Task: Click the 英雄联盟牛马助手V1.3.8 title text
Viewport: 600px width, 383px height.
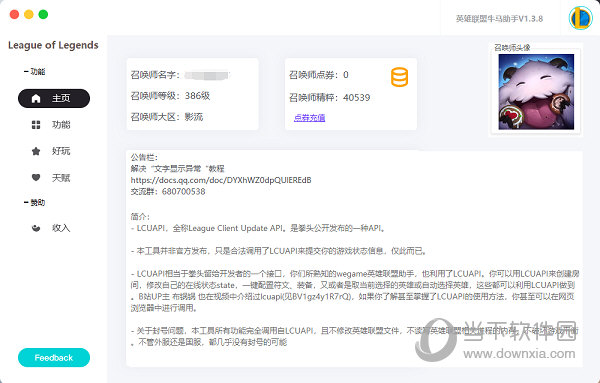Action: pyautogui.click(x=499, y=19)
